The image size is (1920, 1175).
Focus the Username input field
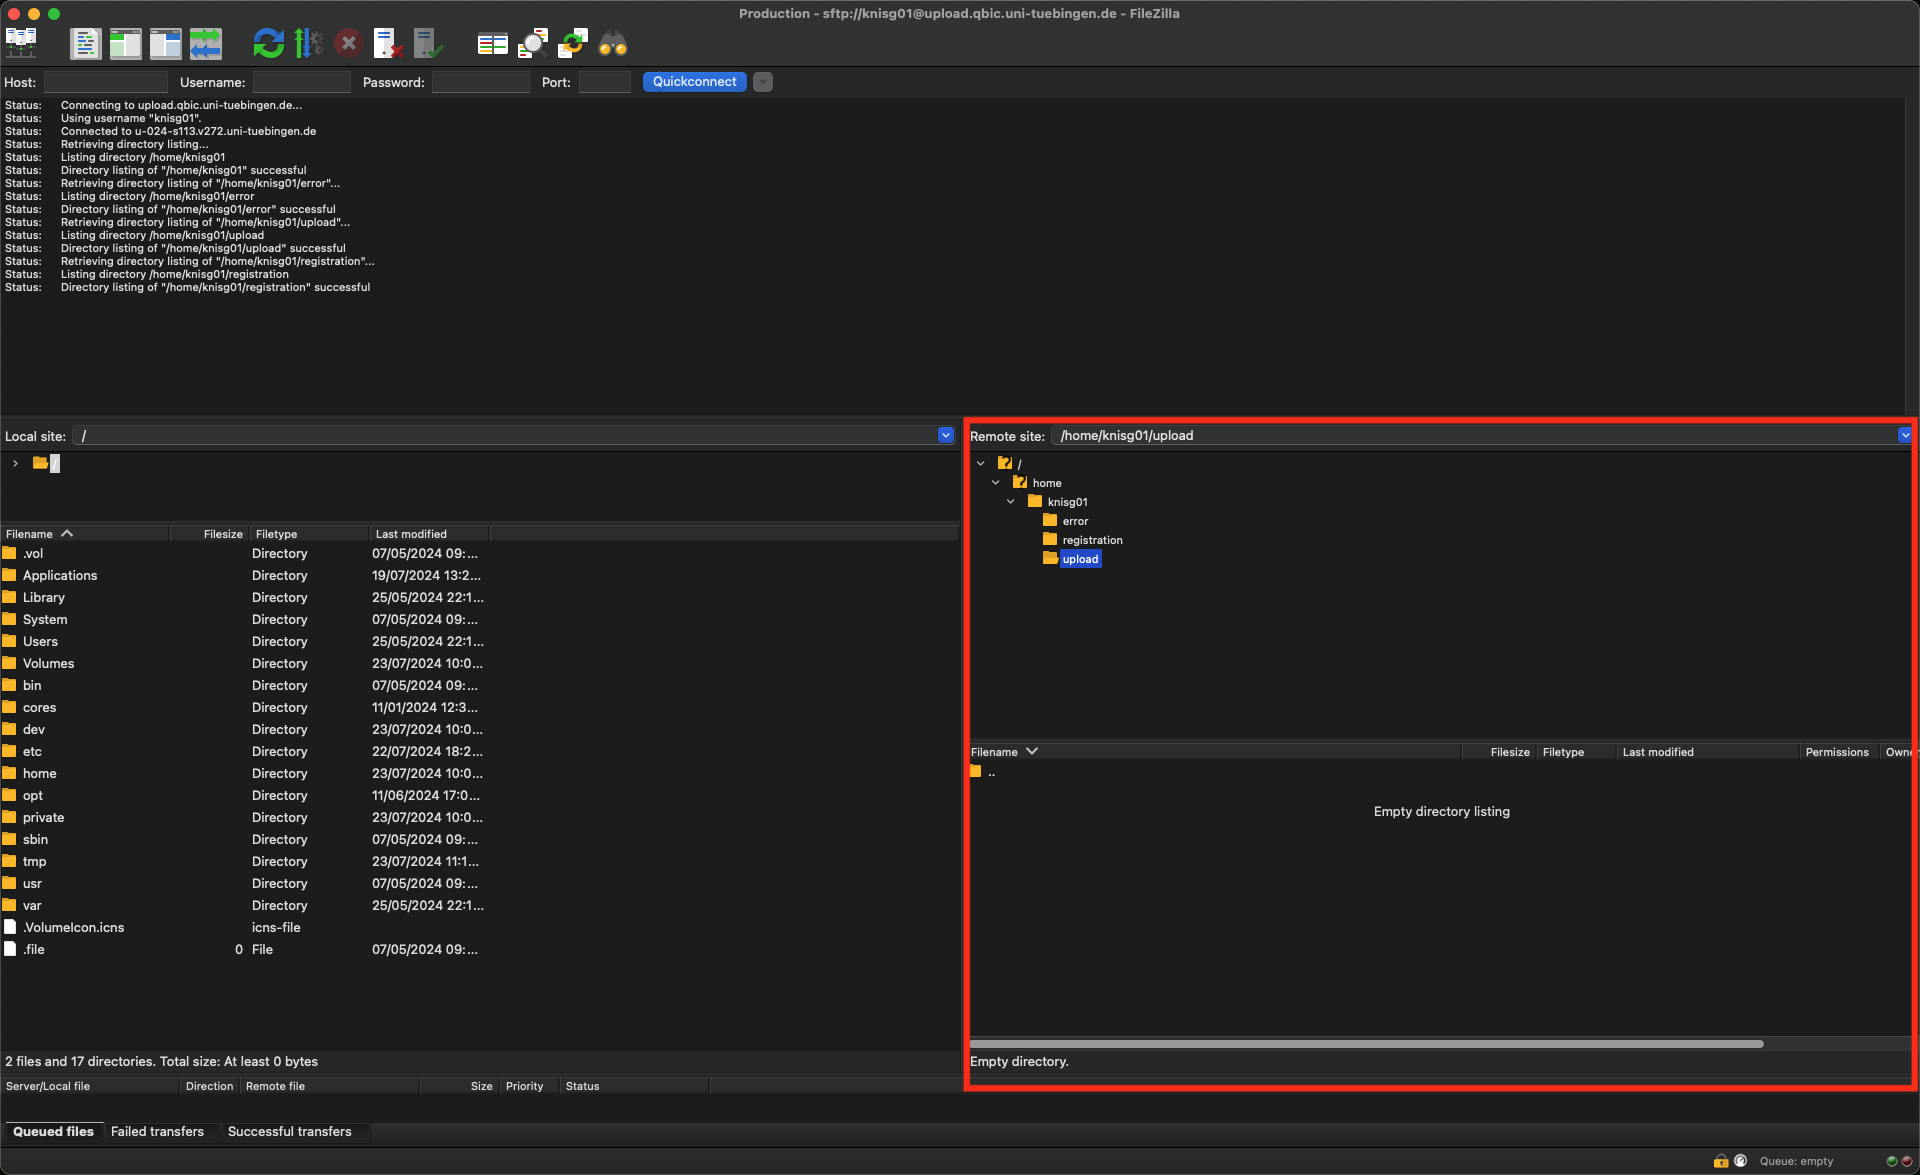[301, 82]
